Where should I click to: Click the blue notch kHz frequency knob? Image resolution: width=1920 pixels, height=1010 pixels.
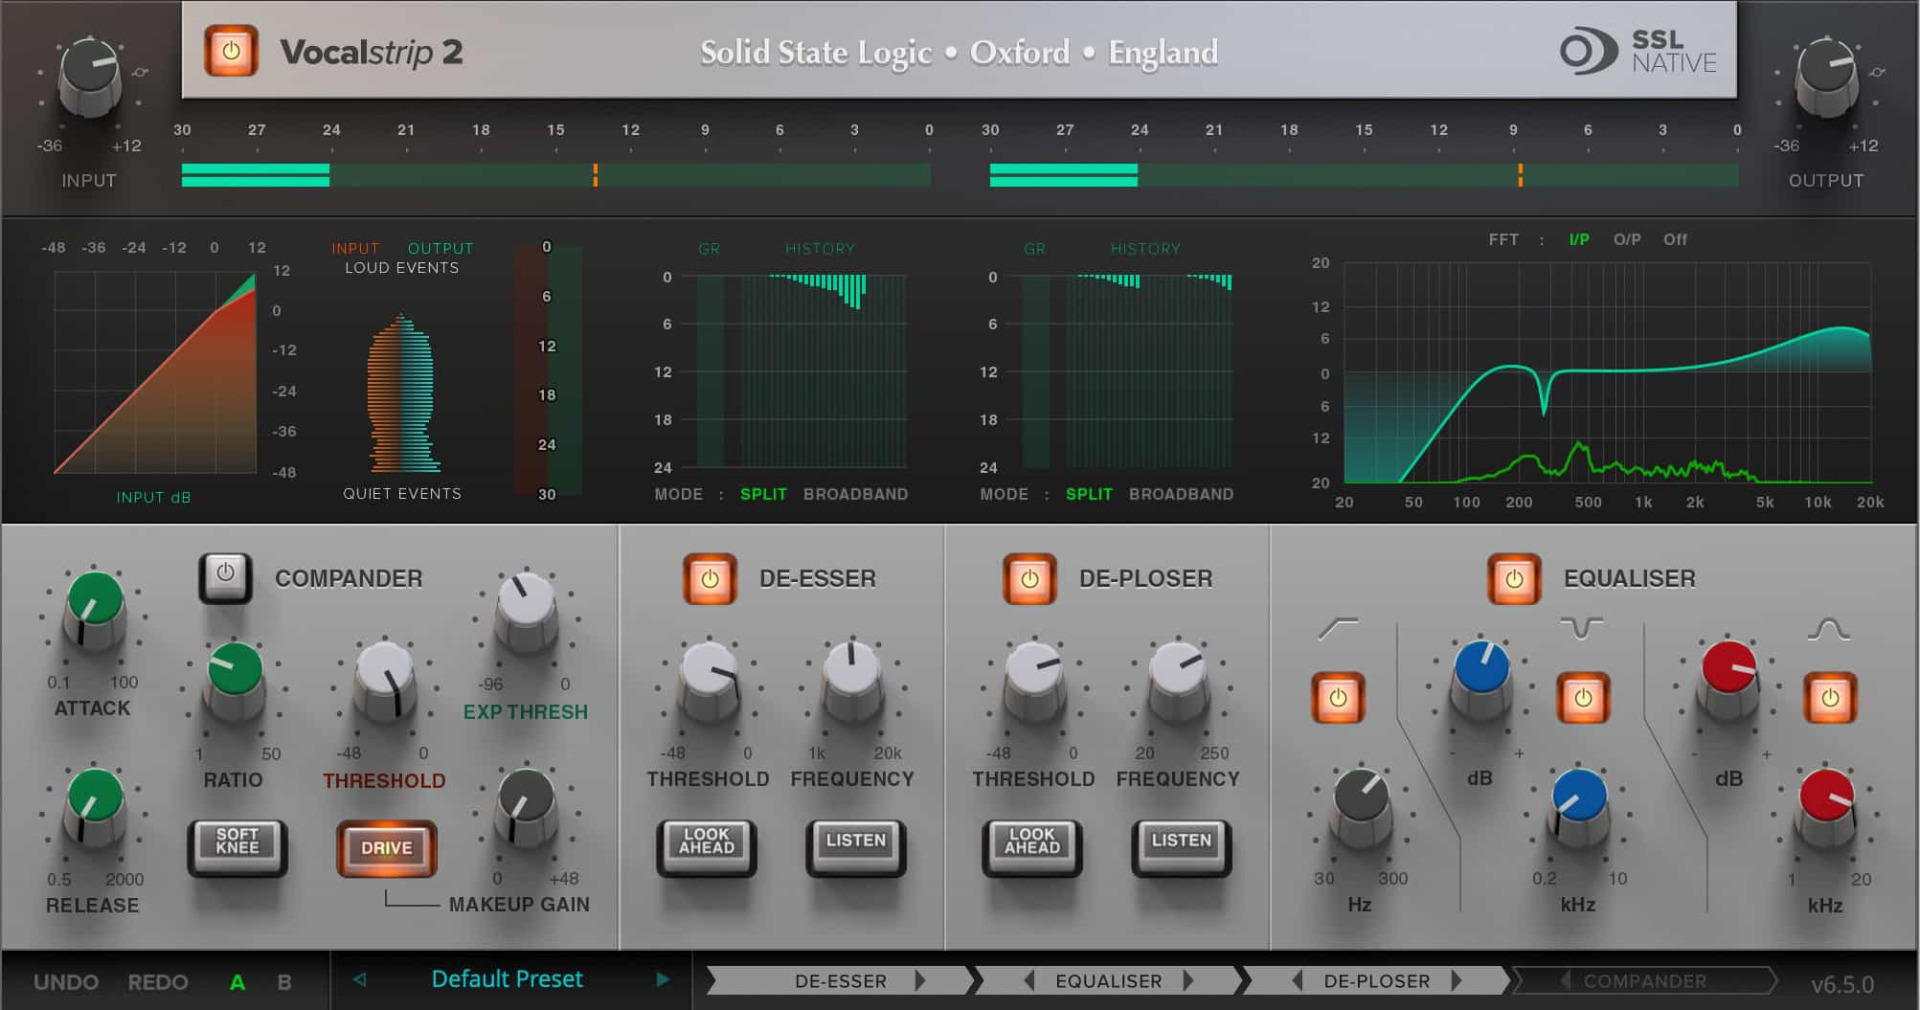pos(1578,808)
